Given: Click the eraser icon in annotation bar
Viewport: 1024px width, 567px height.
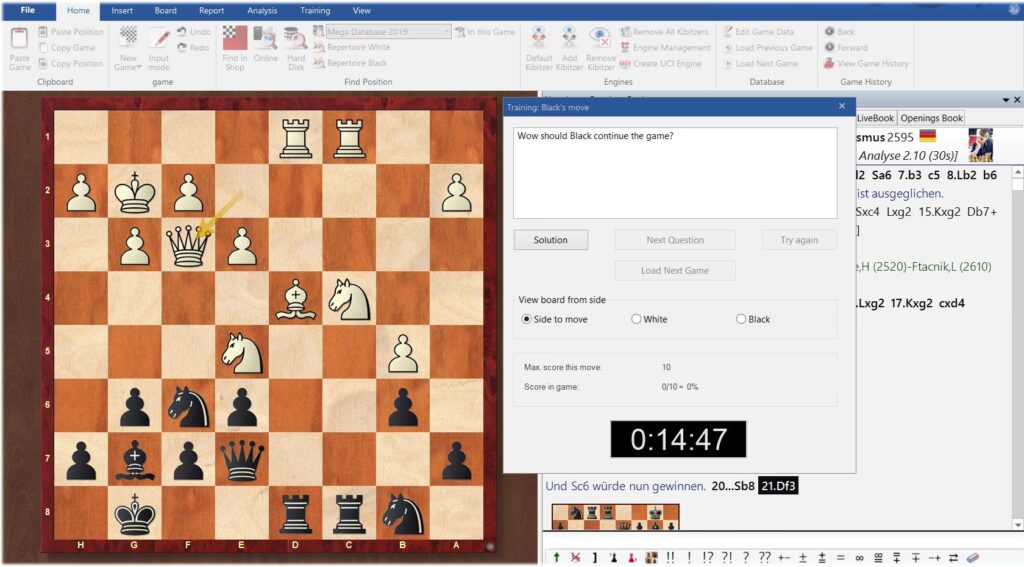Looking at the screenshot, I should [x=973, y=557].
